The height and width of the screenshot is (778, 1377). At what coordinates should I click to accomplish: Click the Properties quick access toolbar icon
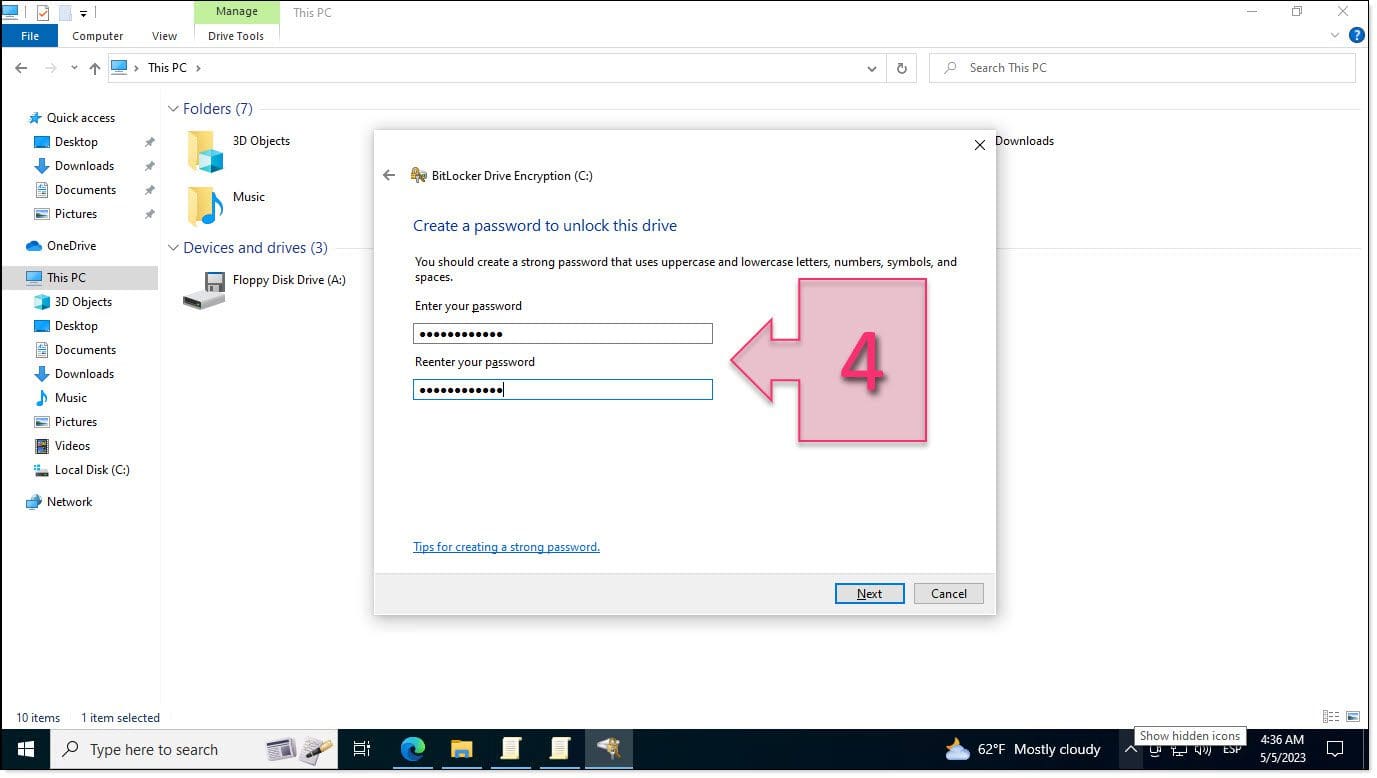43,12
